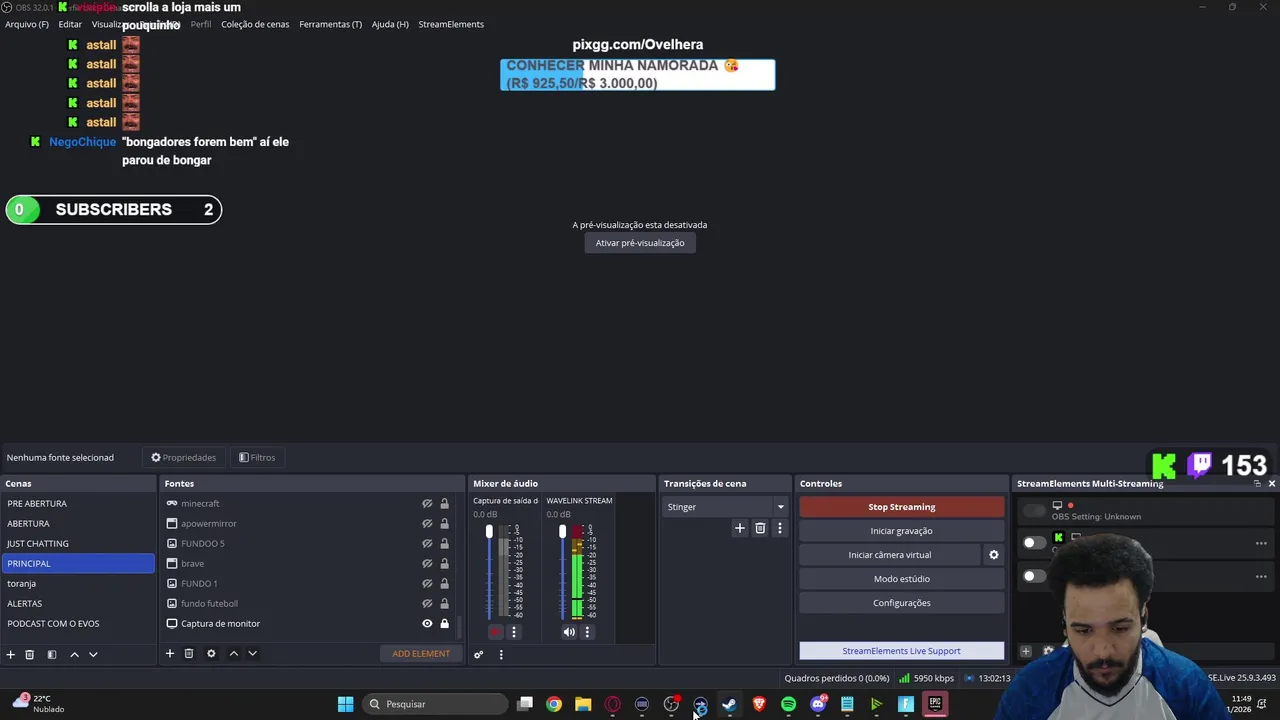Image resolution: width=1280 pixels, height=720 pixels.
Task: Open options menu for Captura de saída channel
Action: tap(514, 632)
